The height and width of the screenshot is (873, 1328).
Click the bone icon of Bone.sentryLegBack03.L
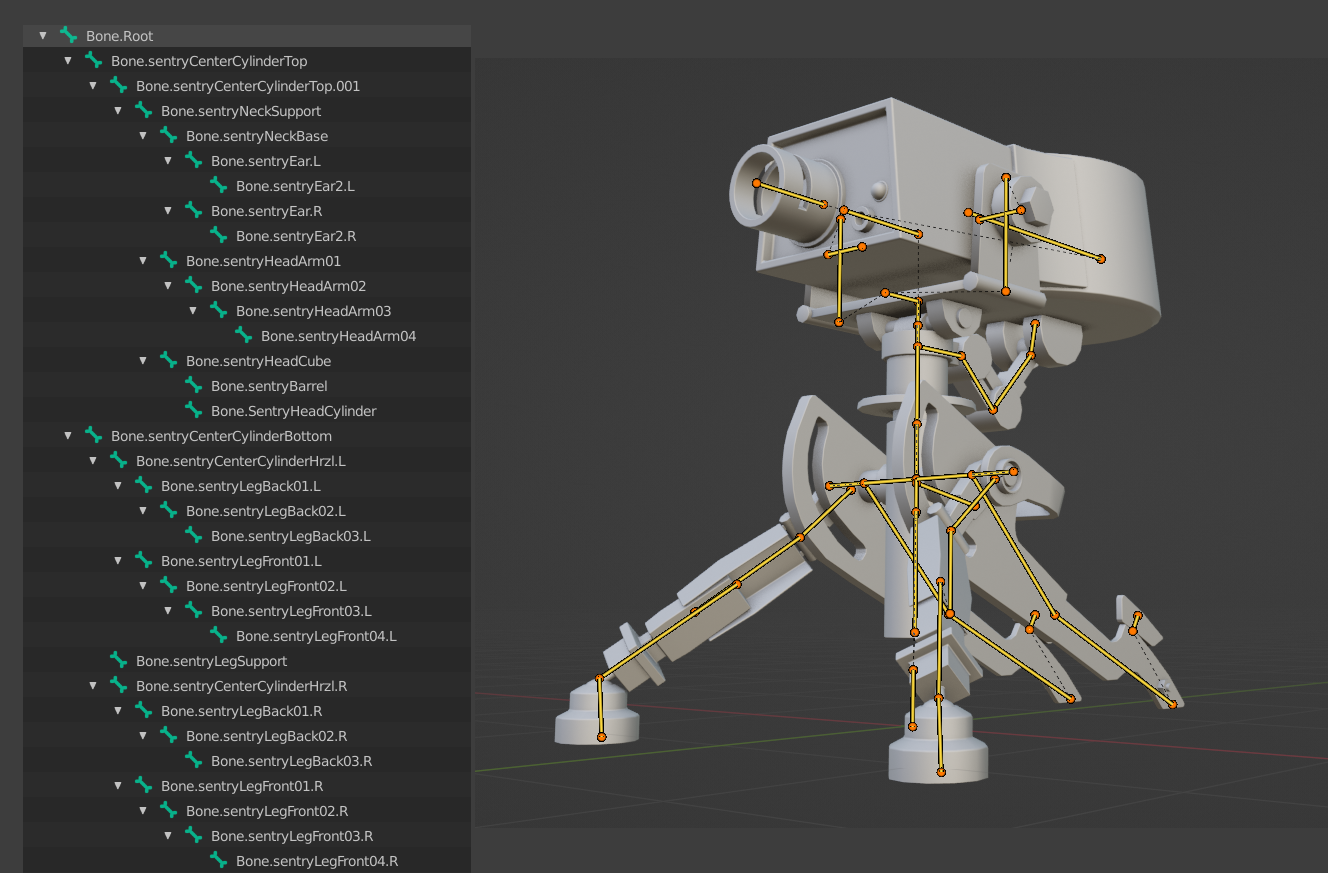click(x=193, y=535)
